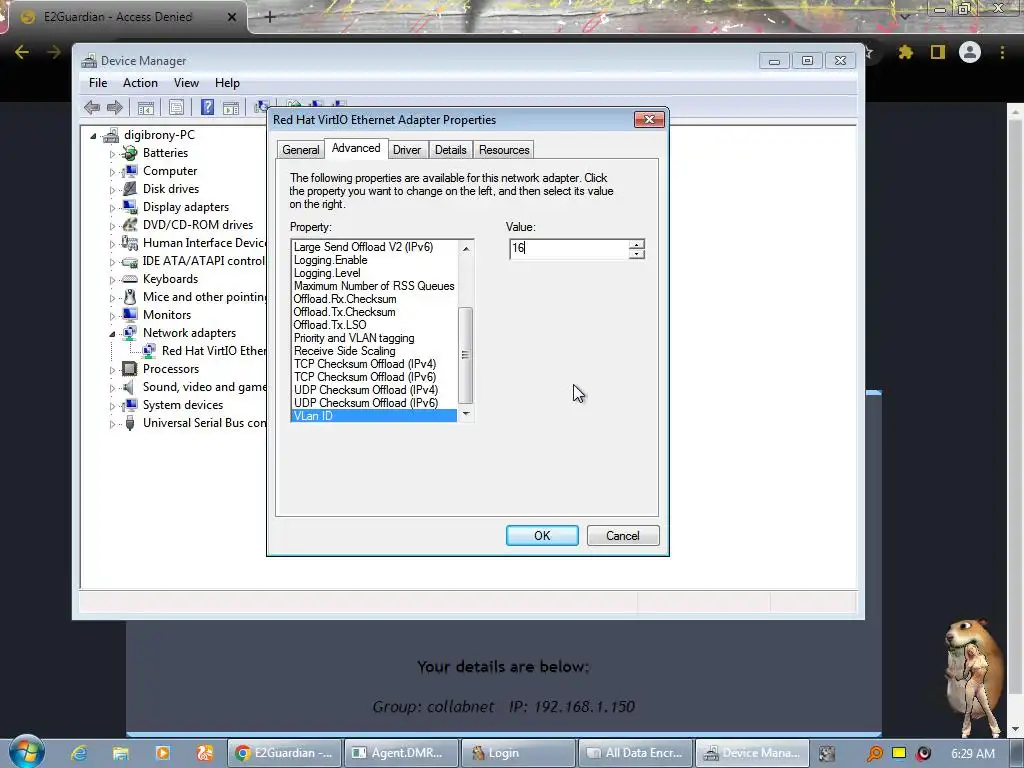Switch to E2Guardian Chrome taskbar button

pyautogui.click(x=284, y=753)
